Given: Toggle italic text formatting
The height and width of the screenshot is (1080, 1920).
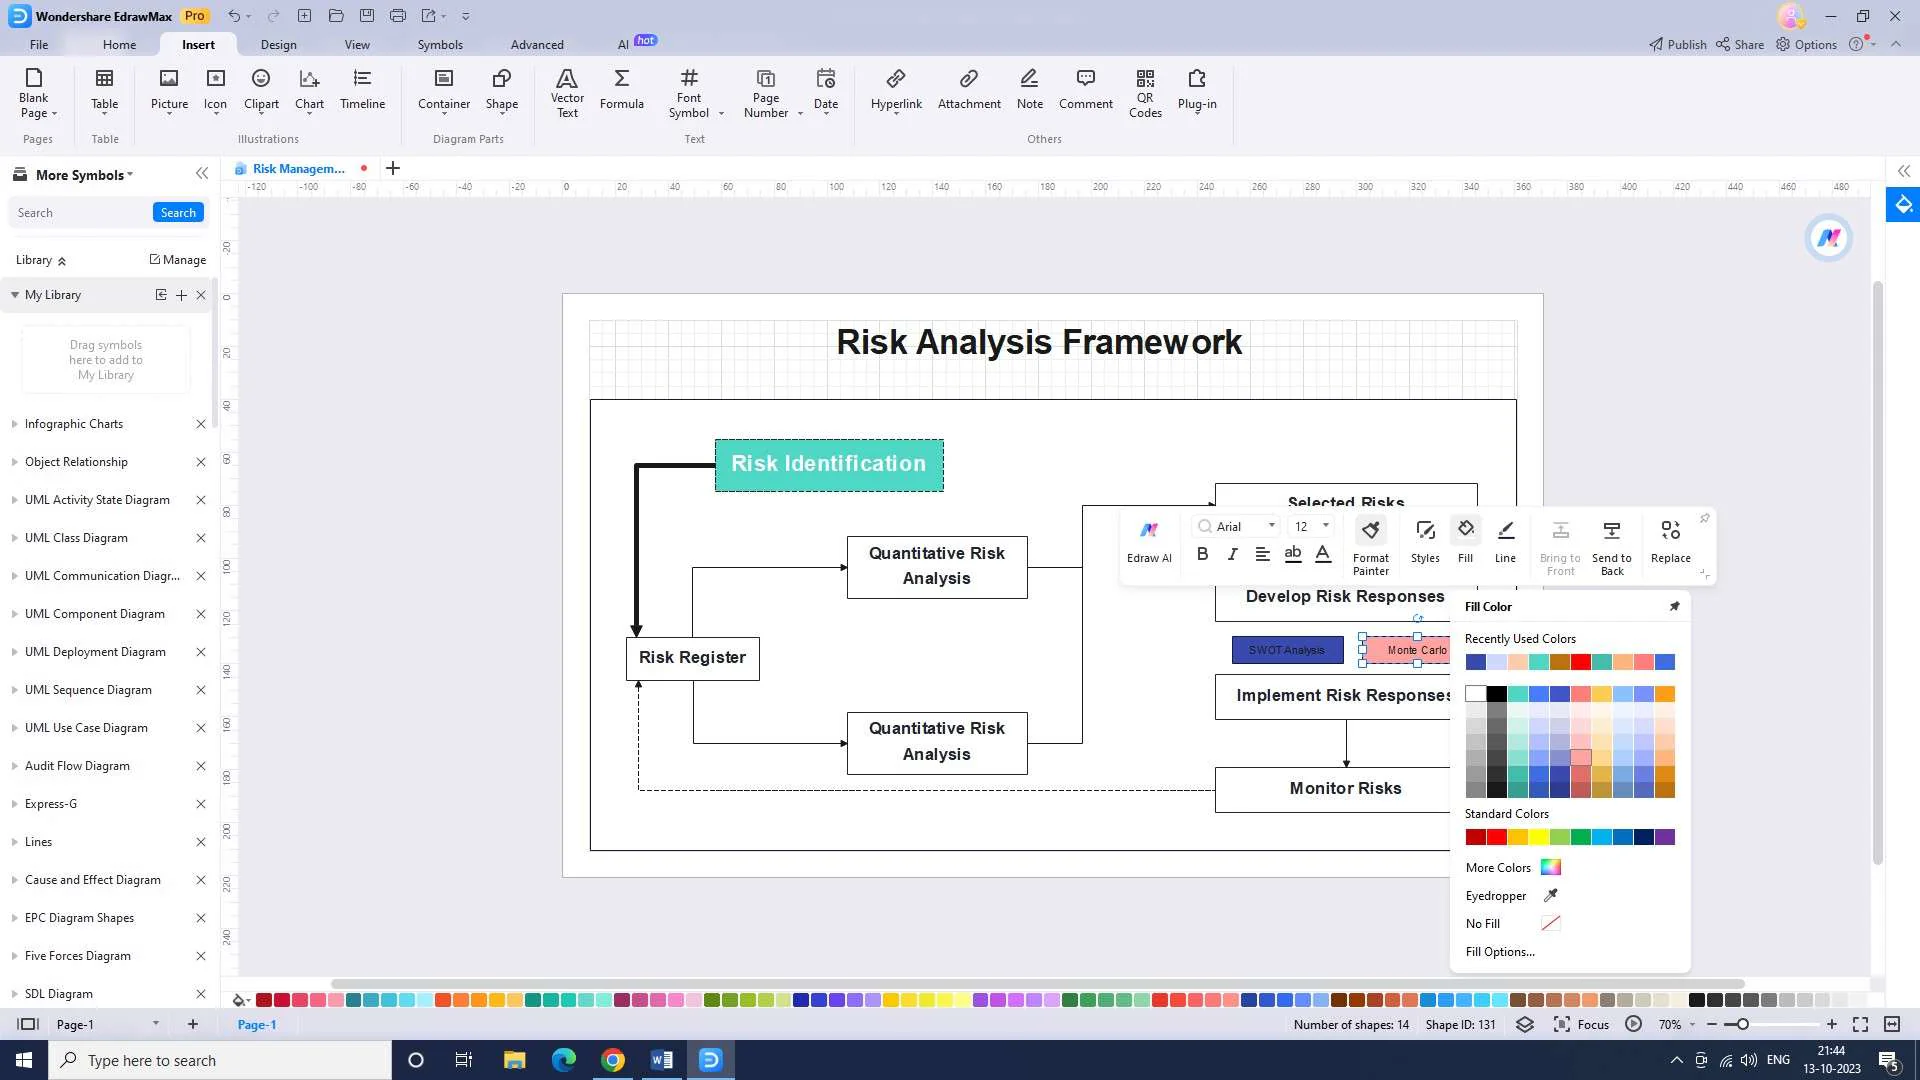Looking at the screenshot, I should click(1232, 554).
